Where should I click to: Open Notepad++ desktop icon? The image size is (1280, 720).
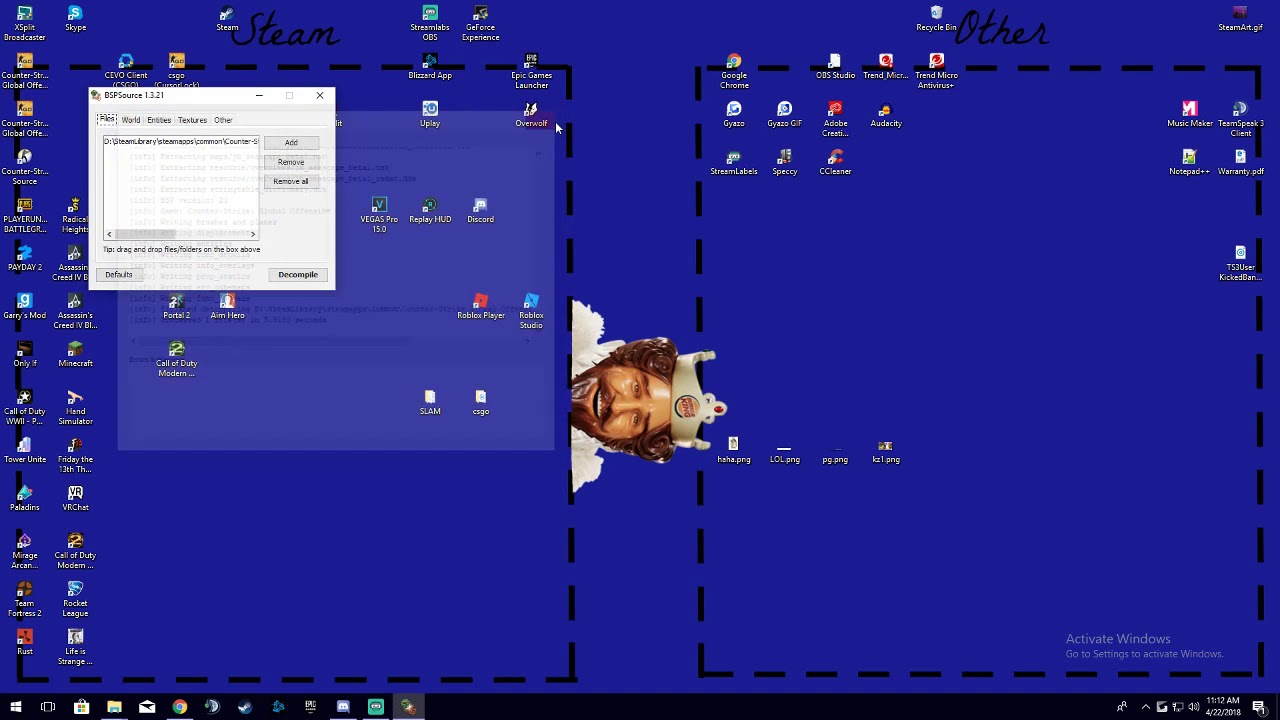pos(1189,163)
